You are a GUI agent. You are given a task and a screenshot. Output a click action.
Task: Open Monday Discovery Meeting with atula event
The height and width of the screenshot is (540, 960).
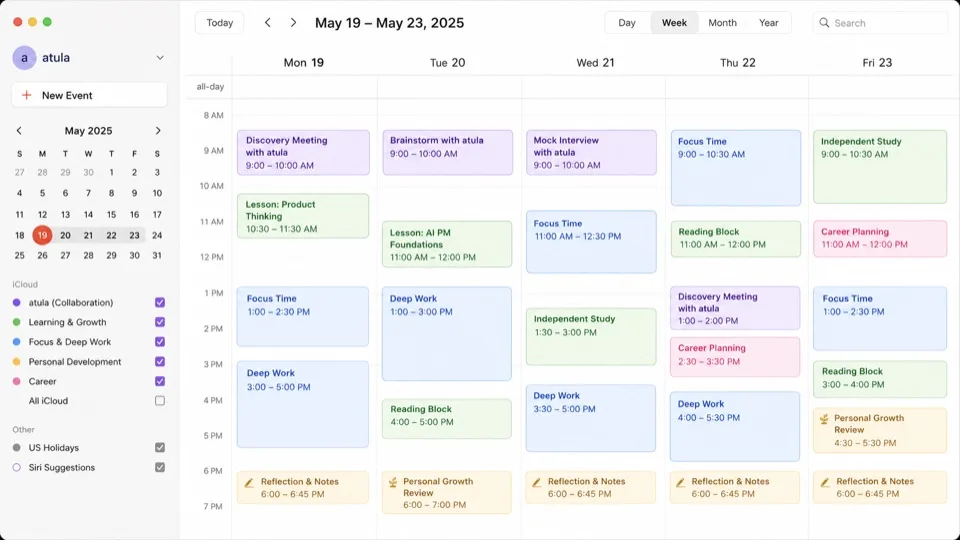click(304, 152)
